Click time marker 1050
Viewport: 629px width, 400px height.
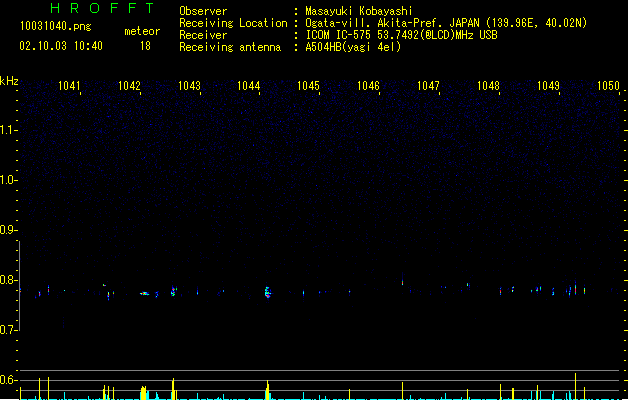(x=608, y=86)
